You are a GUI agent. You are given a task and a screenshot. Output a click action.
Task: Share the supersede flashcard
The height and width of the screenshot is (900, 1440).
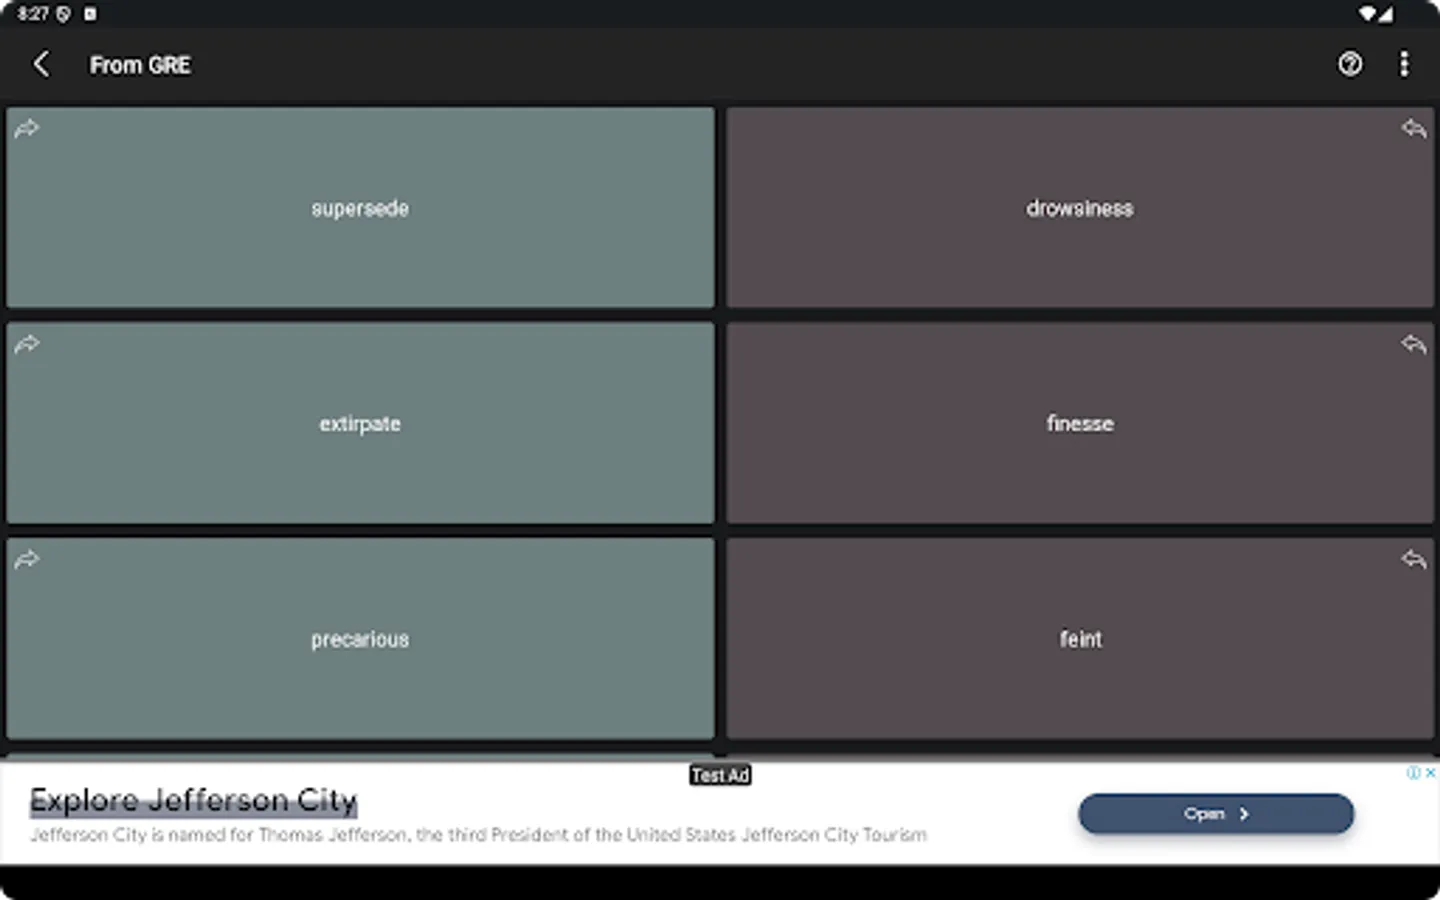26,128
